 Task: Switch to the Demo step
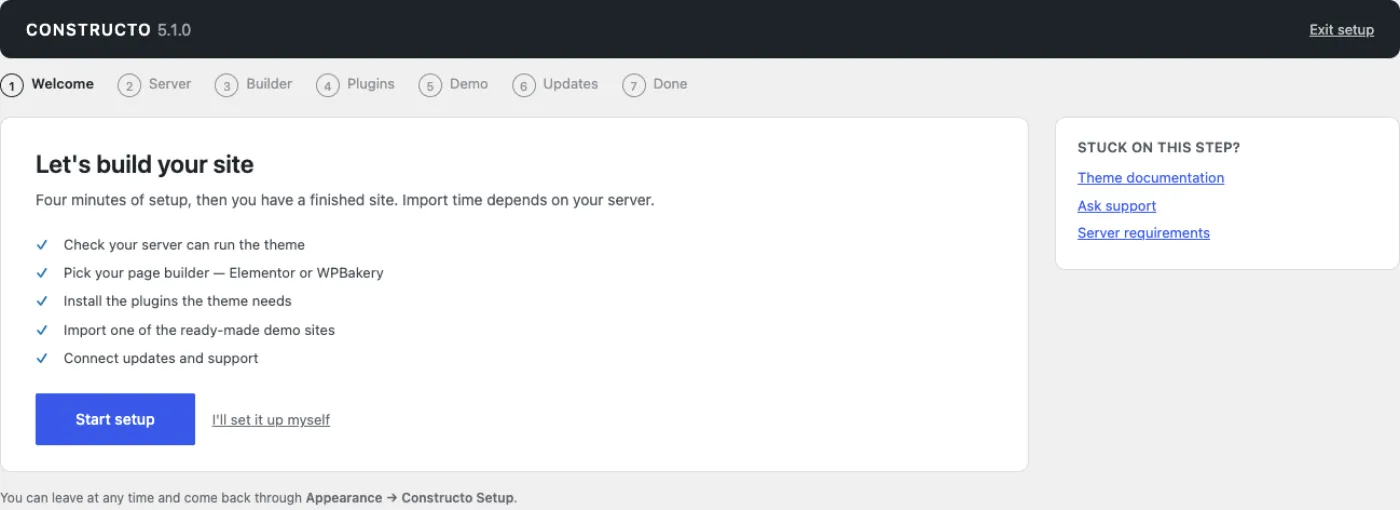(454, 85)
